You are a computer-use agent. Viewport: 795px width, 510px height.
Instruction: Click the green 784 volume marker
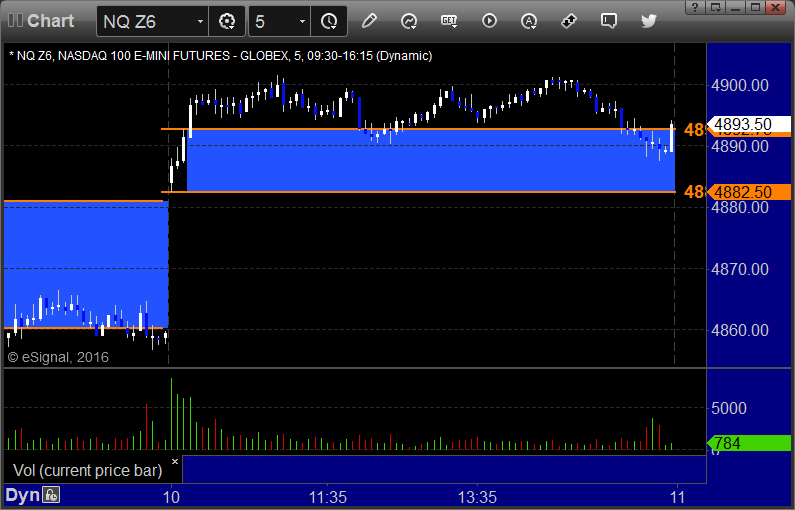tap(749, 443)
